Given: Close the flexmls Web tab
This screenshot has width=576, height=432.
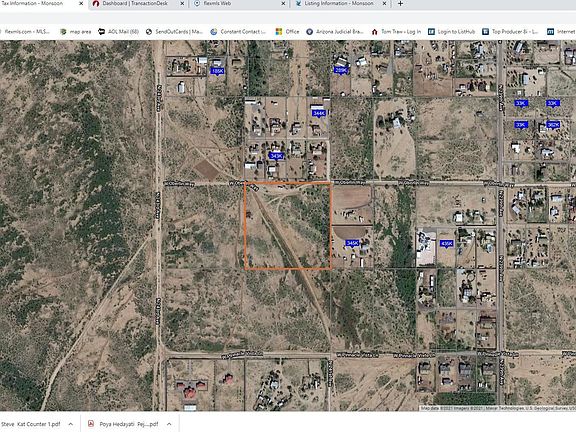Looking at the screenshot, I should tap(283, 4).
